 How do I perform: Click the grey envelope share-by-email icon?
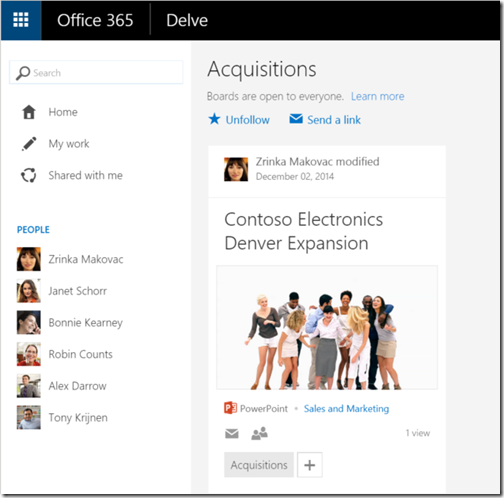pos(232,433)
